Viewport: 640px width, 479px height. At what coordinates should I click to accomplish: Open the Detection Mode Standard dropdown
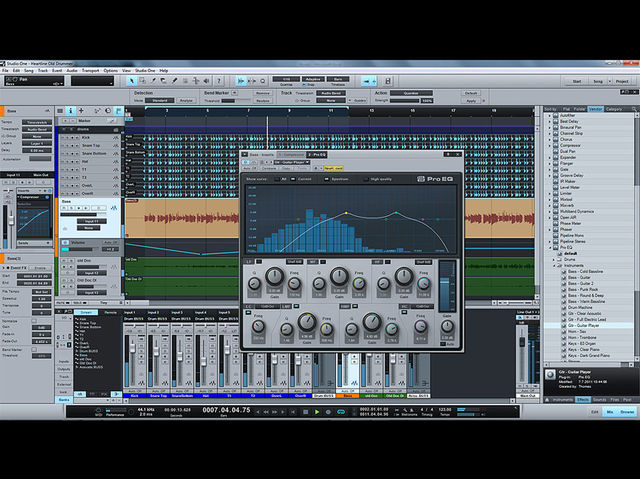[160, 100]
